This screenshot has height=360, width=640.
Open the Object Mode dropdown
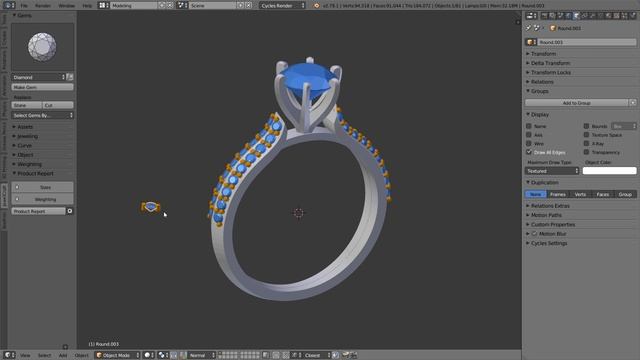point(117,355)
